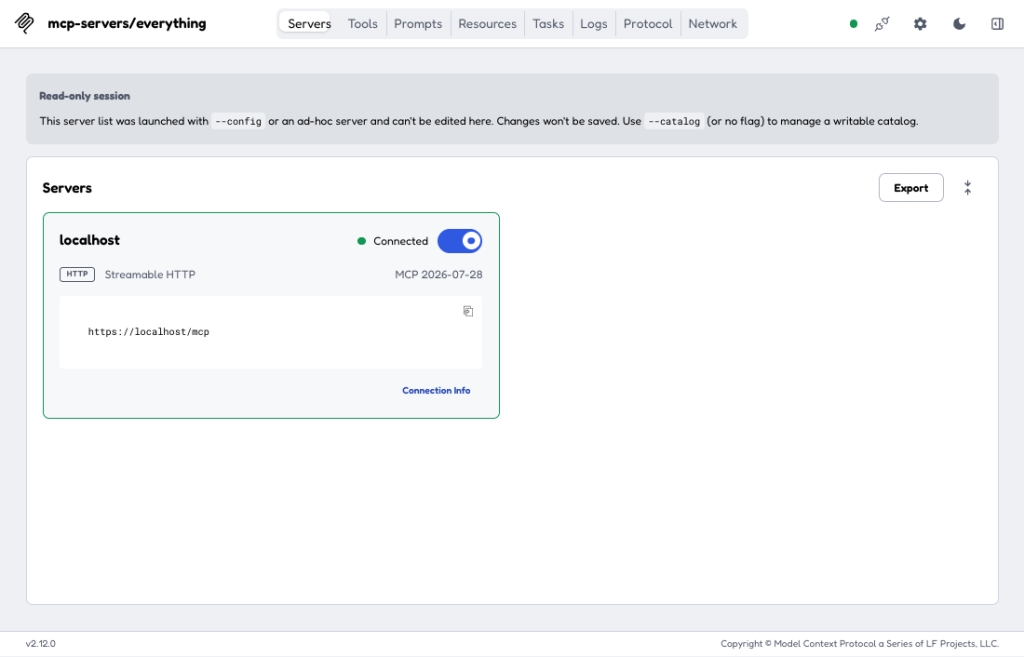
Task: Click the mcp-servers/everything title
Action: (127, 24)
